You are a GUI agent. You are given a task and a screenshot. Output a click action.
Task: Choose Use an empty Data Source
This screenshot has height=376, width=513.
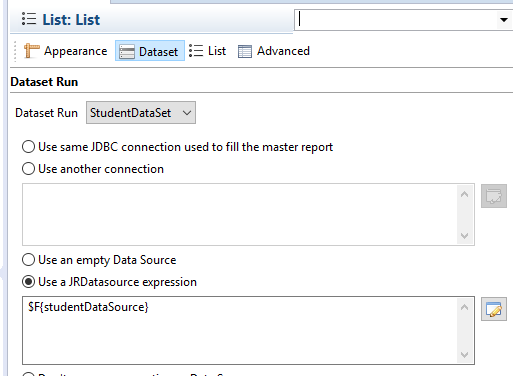(28, 260)
